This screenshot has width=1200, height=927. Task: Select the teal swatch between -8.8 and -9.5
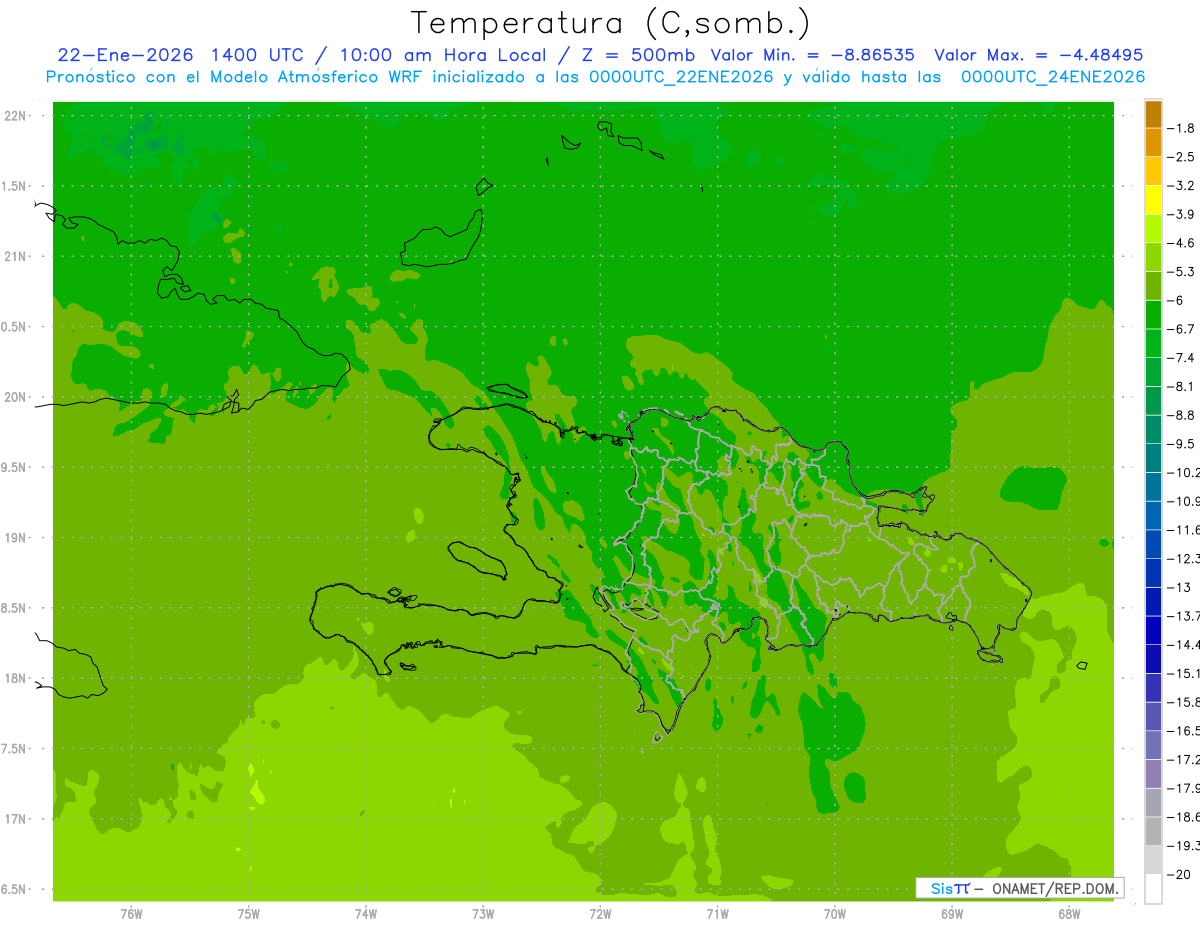point(1153,429)
